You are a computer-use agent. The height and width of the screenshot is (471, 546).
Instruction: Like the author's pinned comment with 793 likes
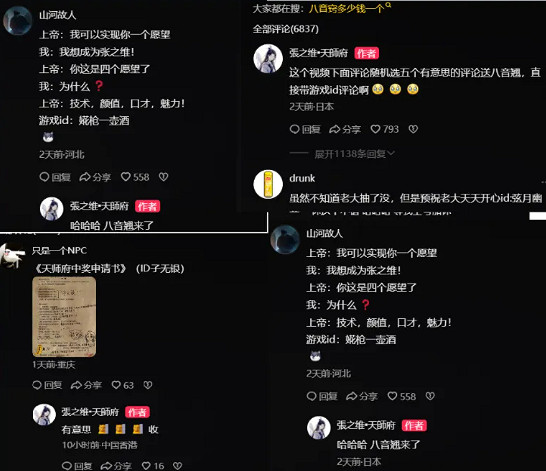(x=384, y=129)
